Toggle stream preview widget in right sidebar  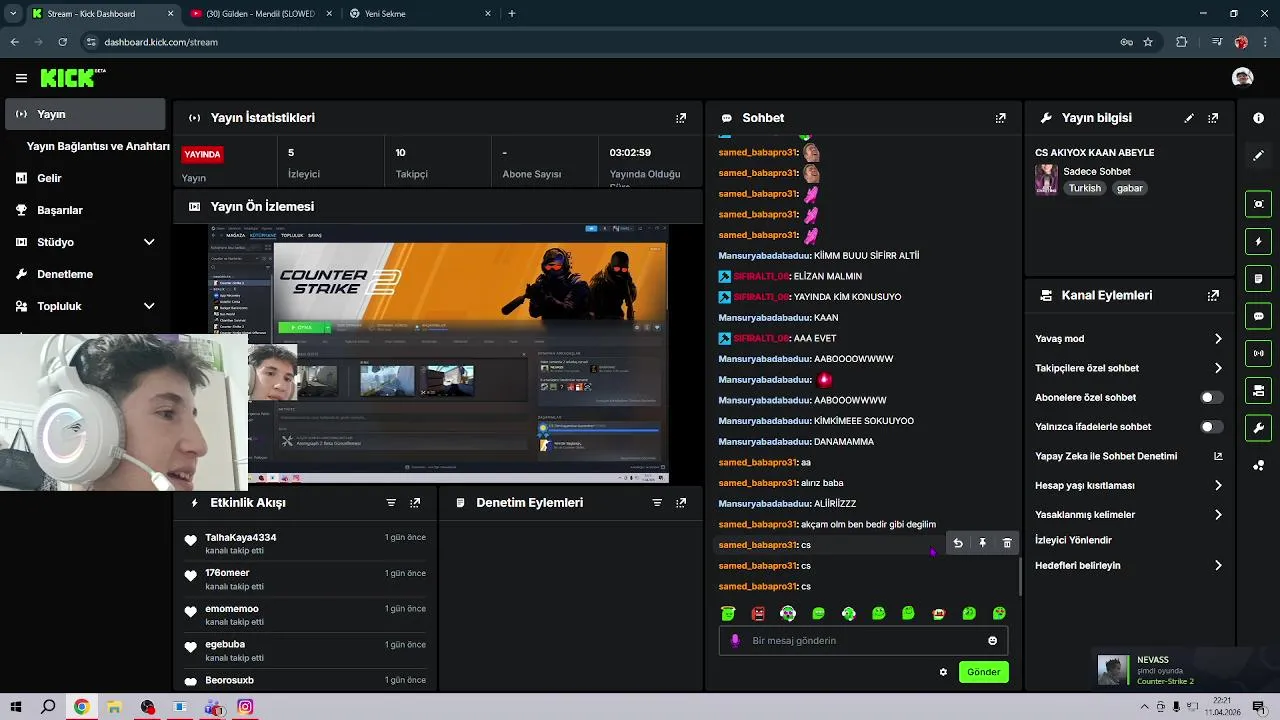pos(1258,204)
